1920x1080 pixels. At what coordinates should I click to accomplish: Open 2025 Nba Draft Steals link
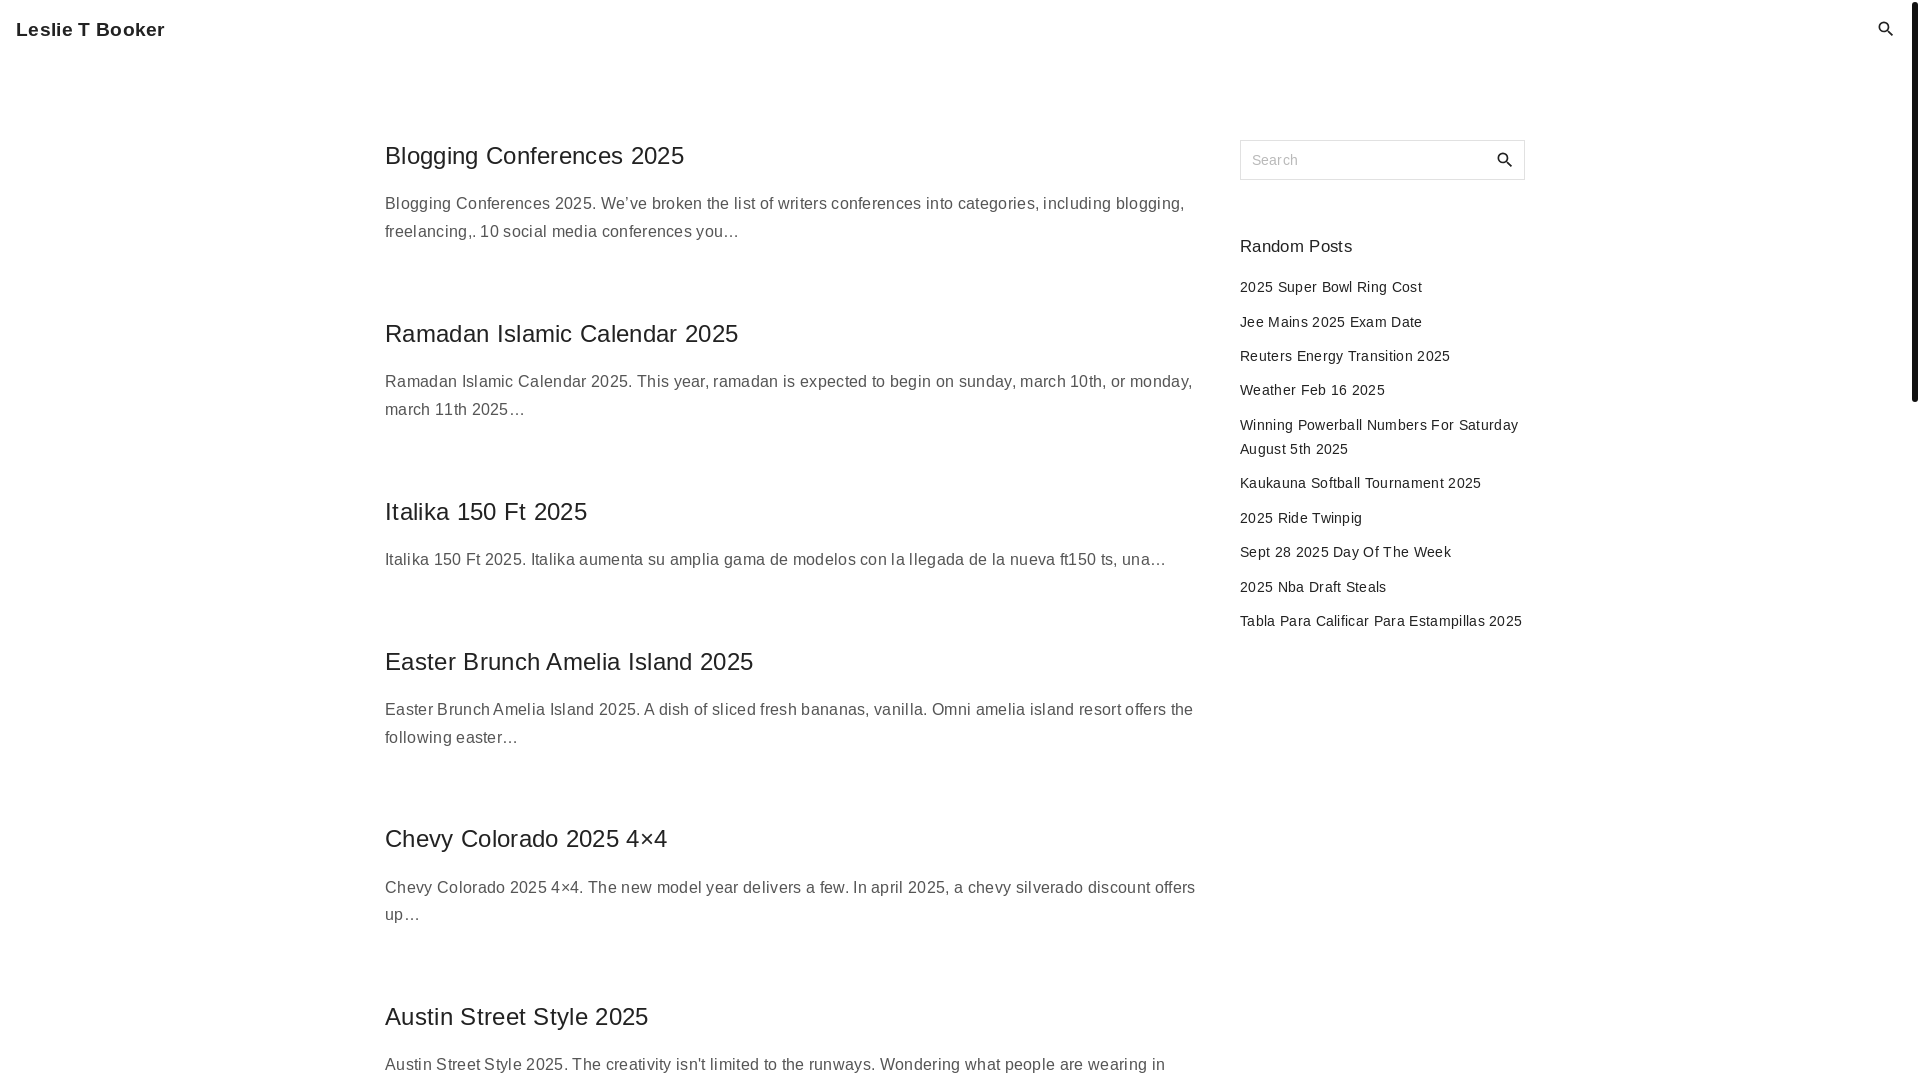click(x=1312, y=587)
